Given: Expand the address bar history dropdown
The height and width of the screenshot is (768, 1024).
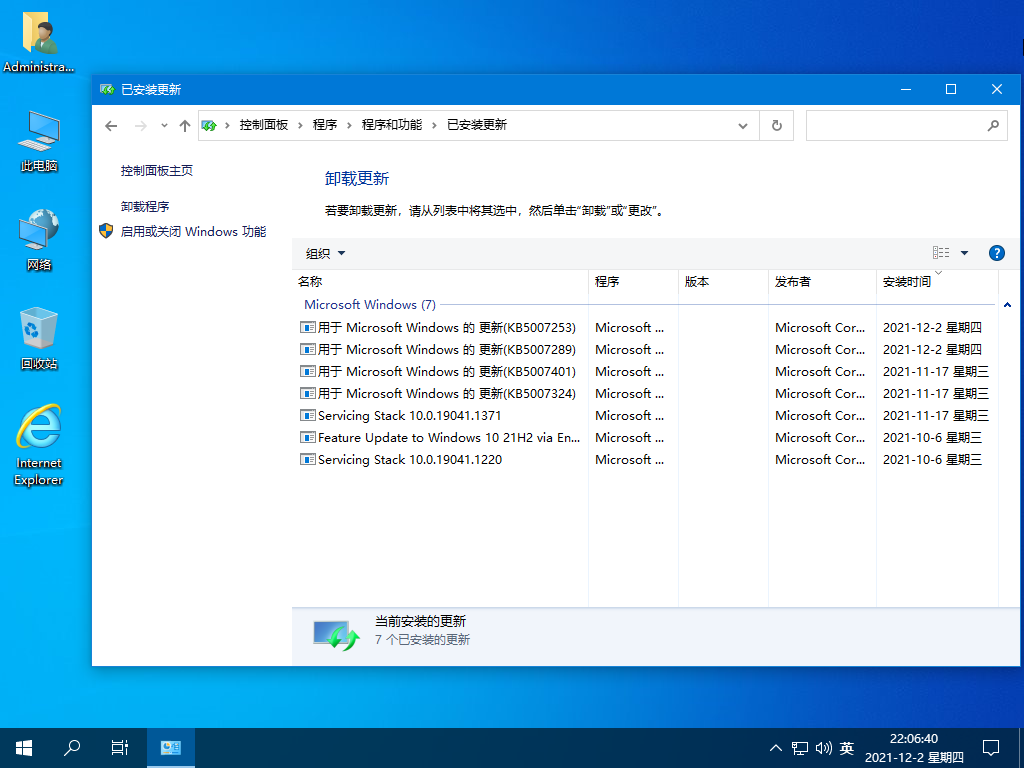Looking at the screenshot, I should [x=743, y=125].
